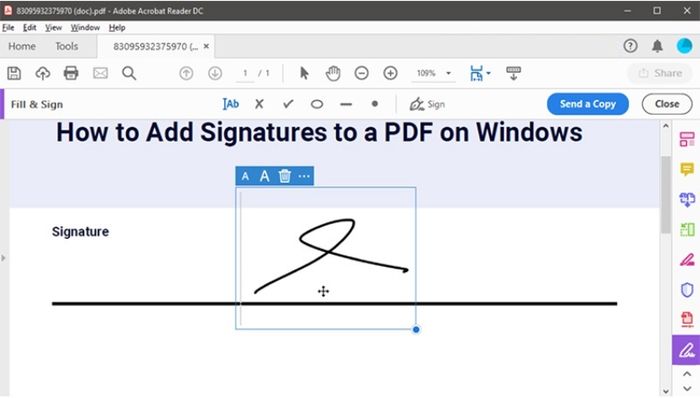Upload the file to cloud

(43, 73)
